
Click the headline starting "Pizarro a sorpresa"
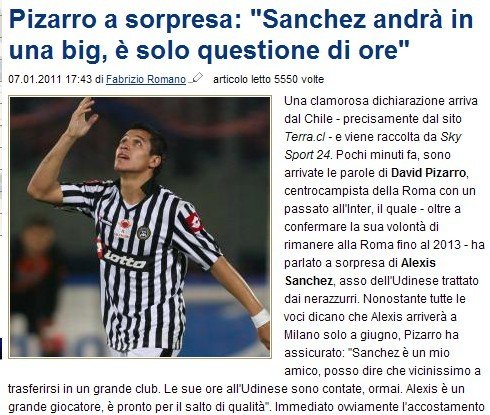241,35
